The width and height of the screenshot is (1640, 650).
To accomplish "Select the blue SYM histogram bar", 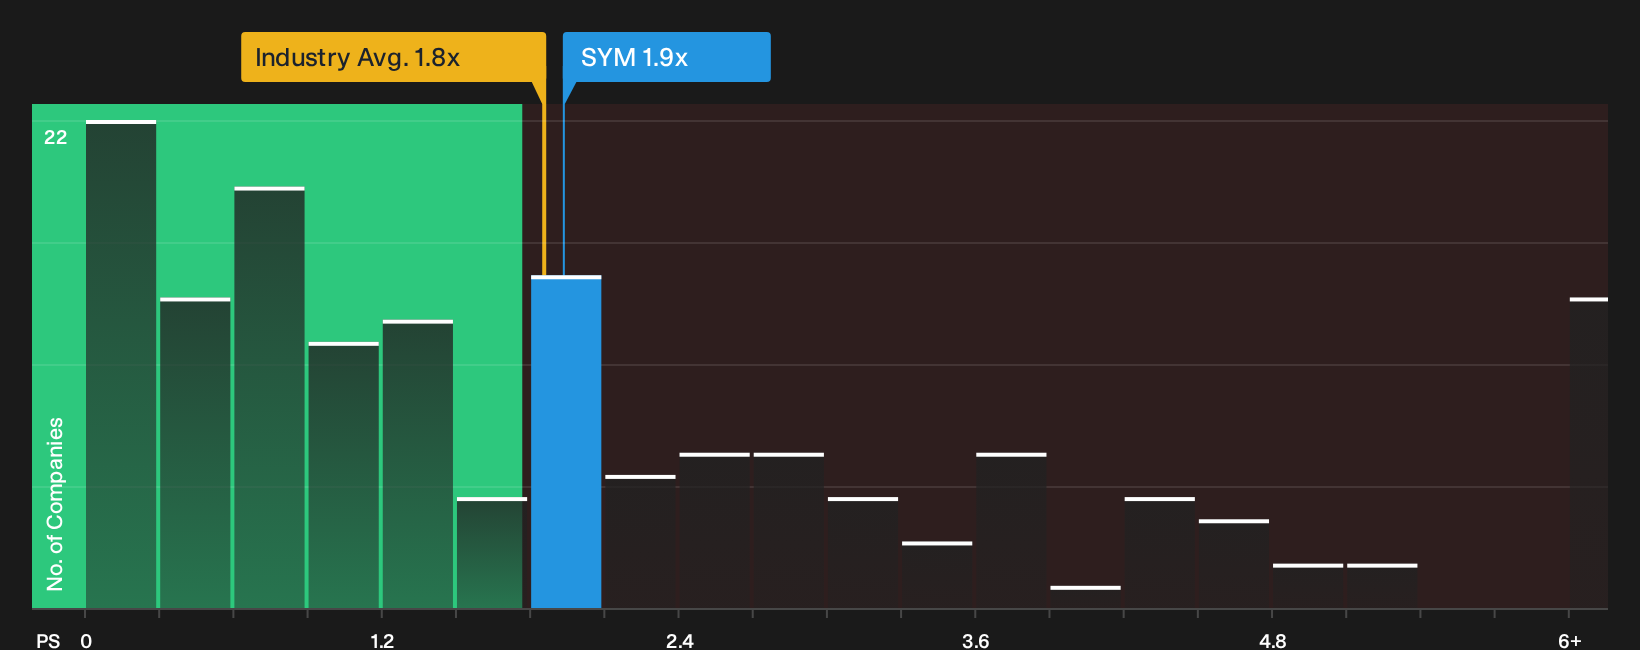I will 566,442.
